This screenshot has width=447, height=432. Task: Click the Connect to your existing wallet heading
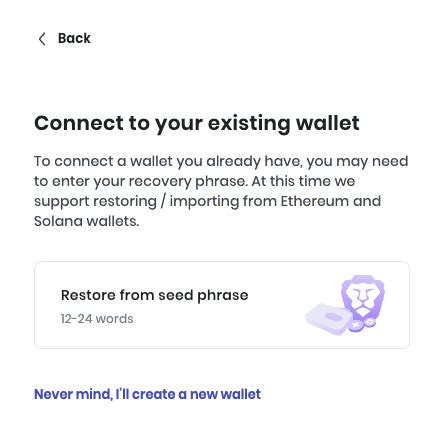tap(197, 123)
